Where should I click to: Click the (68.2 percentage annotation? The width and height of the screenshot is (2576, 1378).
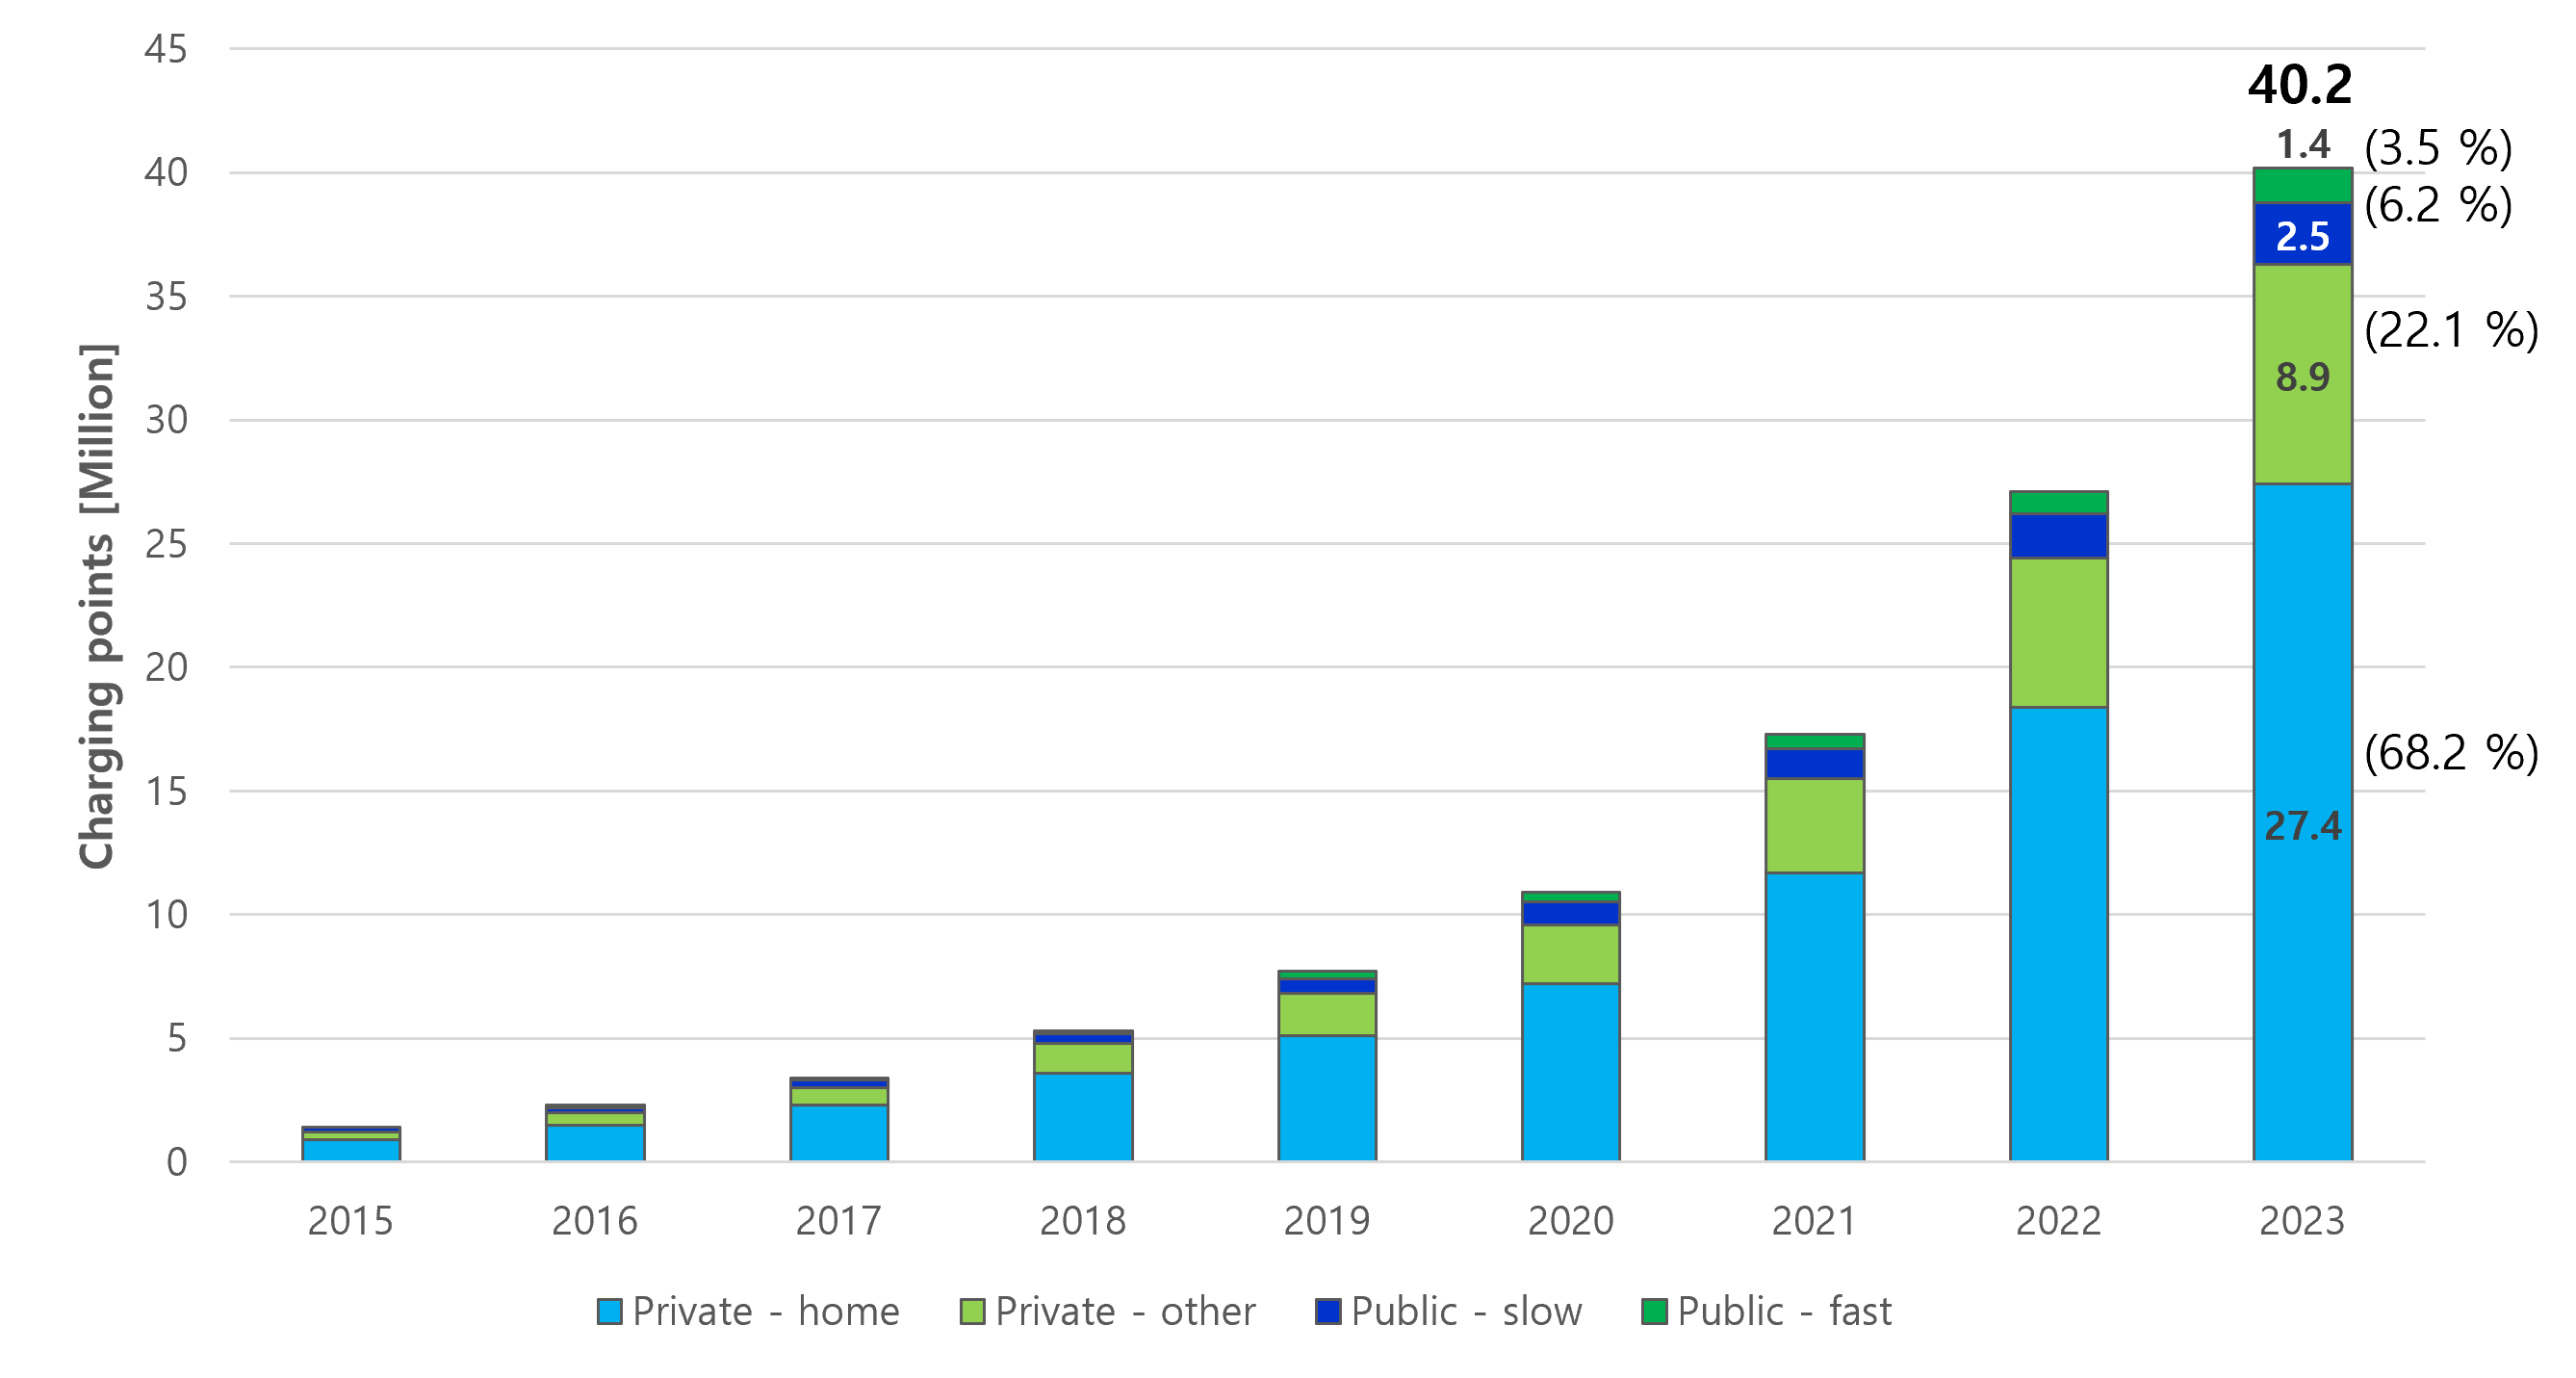click(x=2416, y=753)
